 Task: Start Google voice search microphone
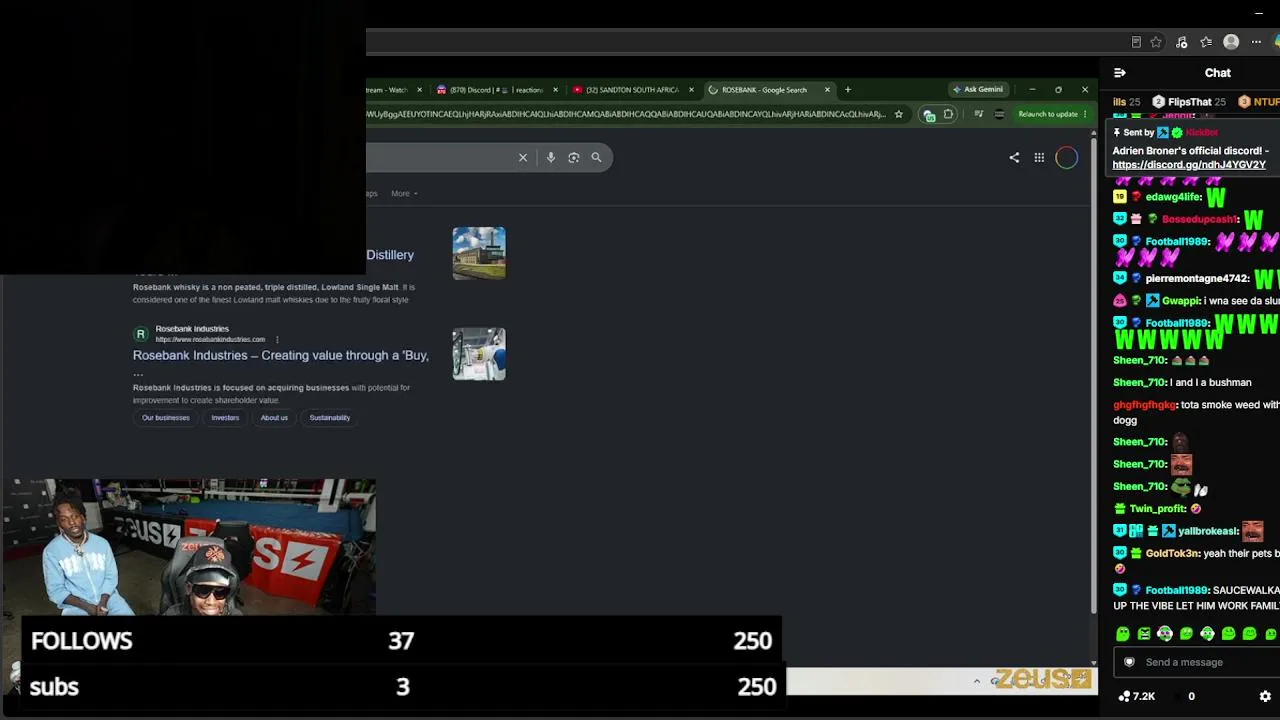550,157
